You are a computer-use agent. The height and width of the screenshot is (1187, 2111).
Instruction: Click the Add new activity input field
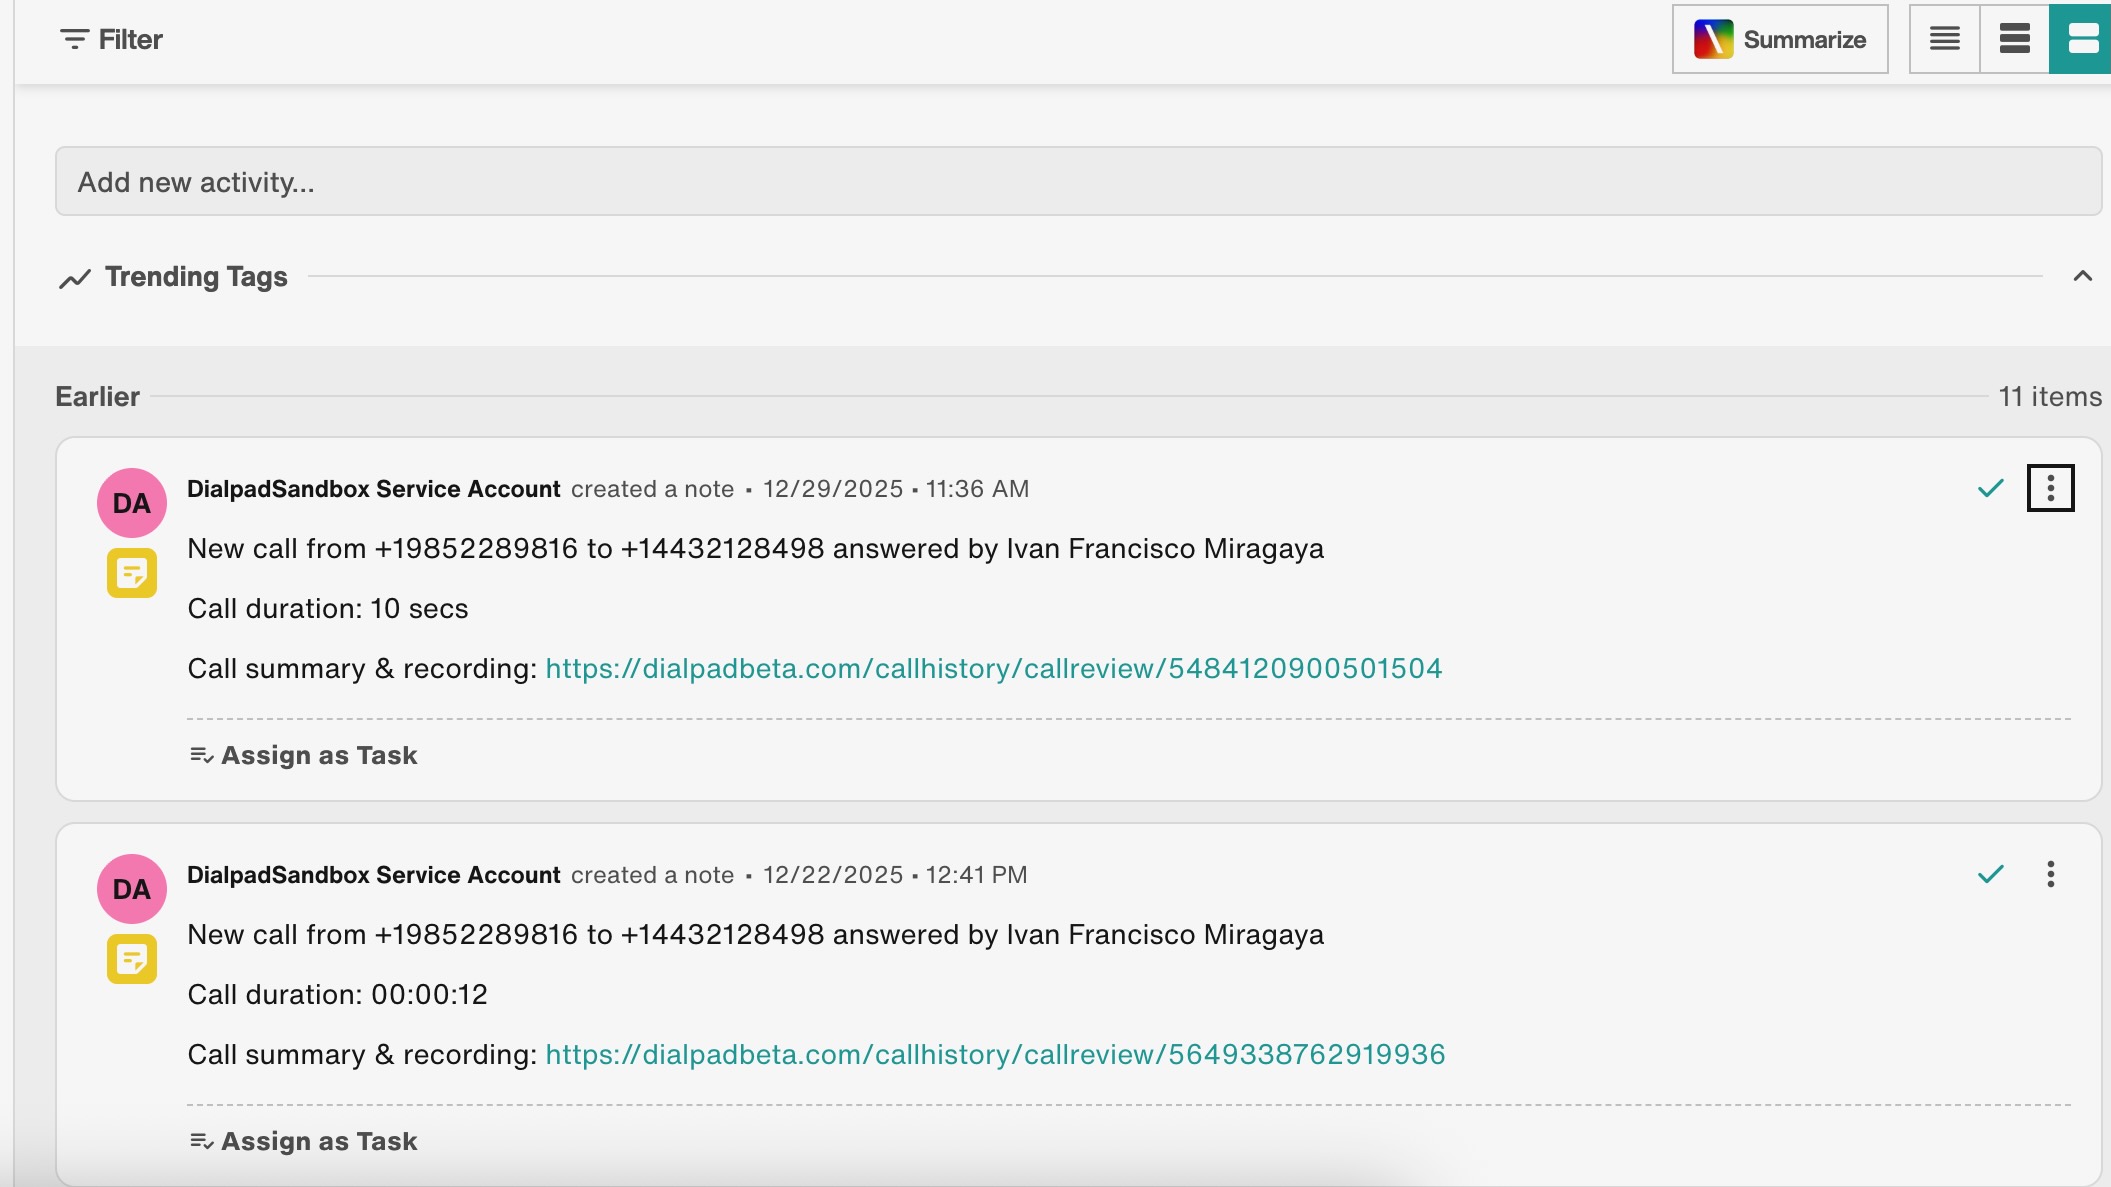[1078, 181]
